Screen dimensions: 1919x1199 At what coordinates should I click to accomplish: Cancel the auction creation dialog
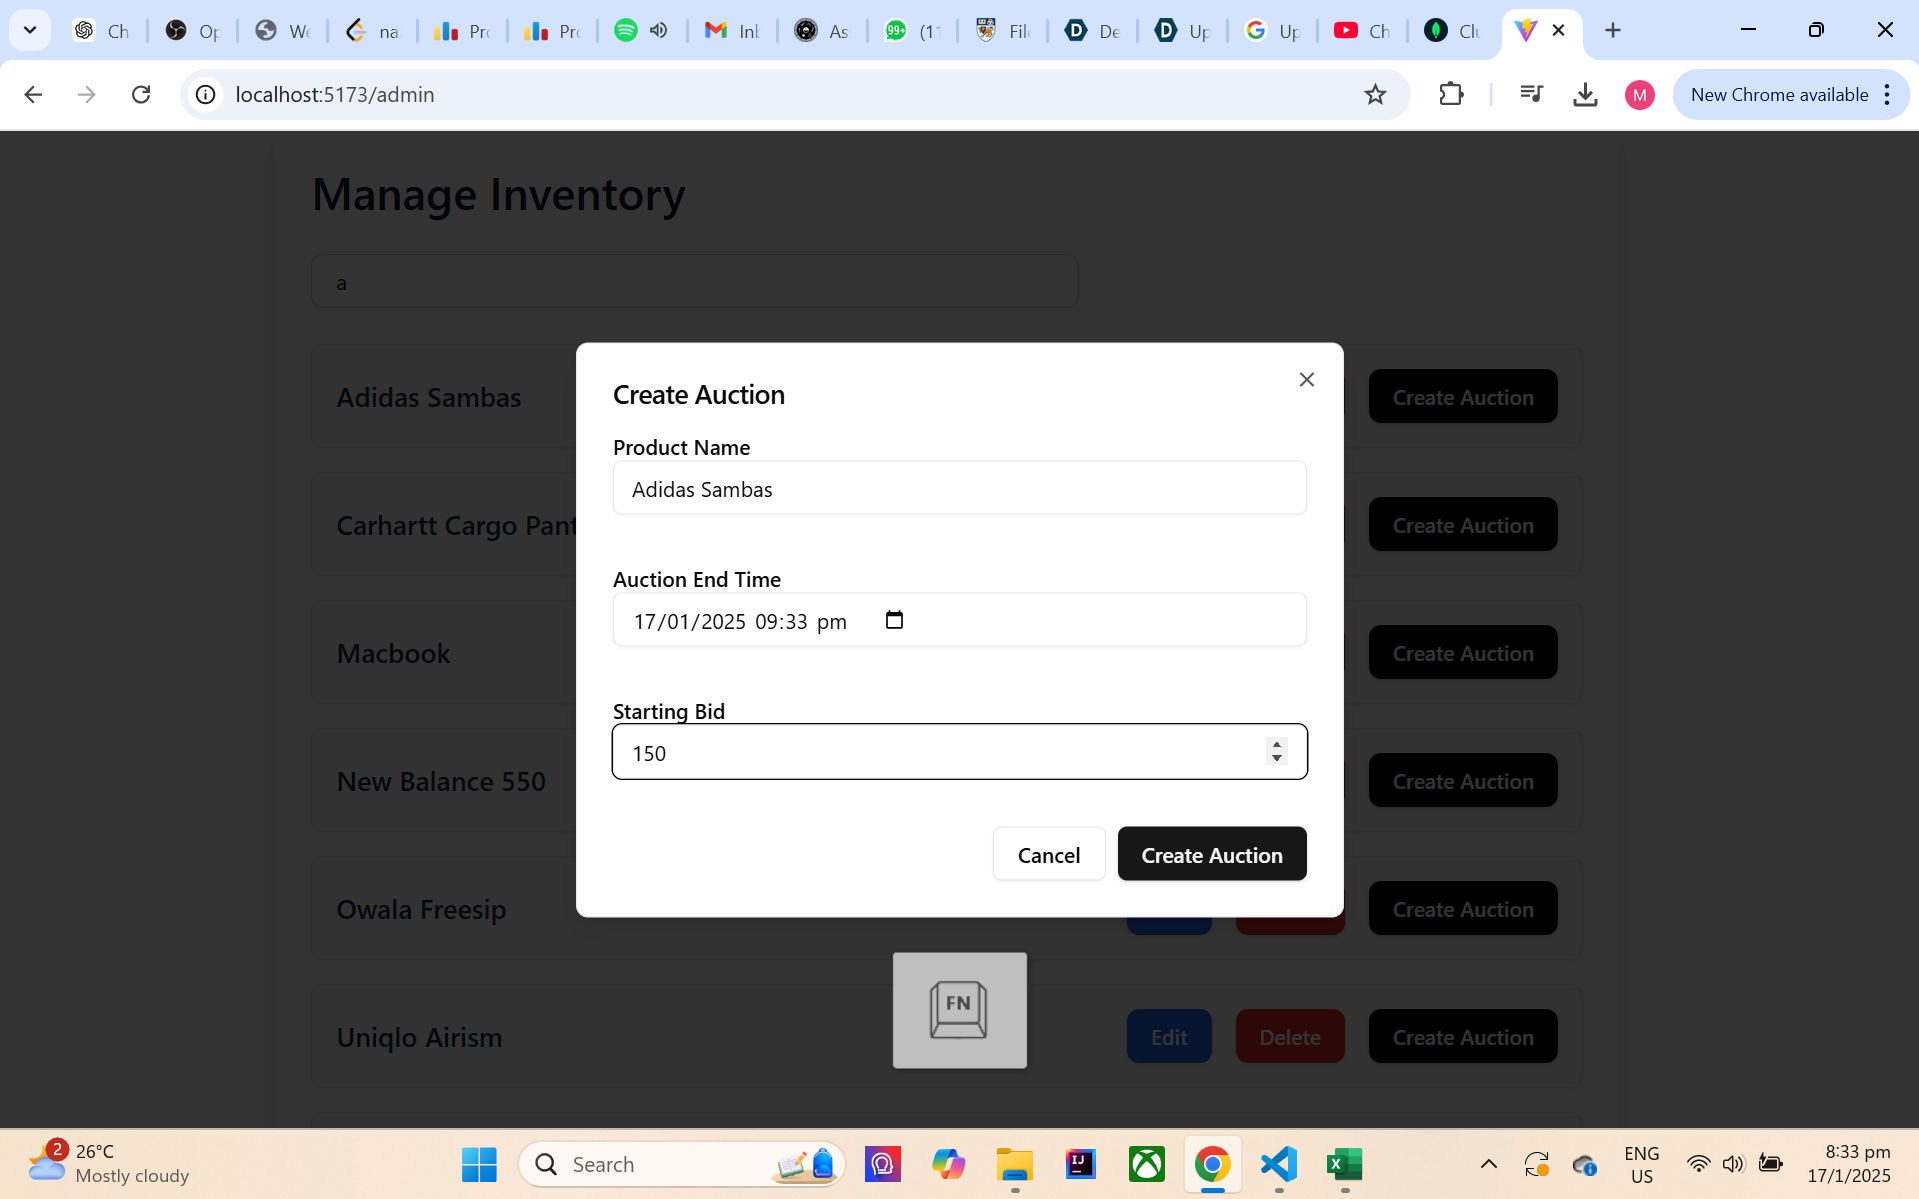coord(1048,854)
